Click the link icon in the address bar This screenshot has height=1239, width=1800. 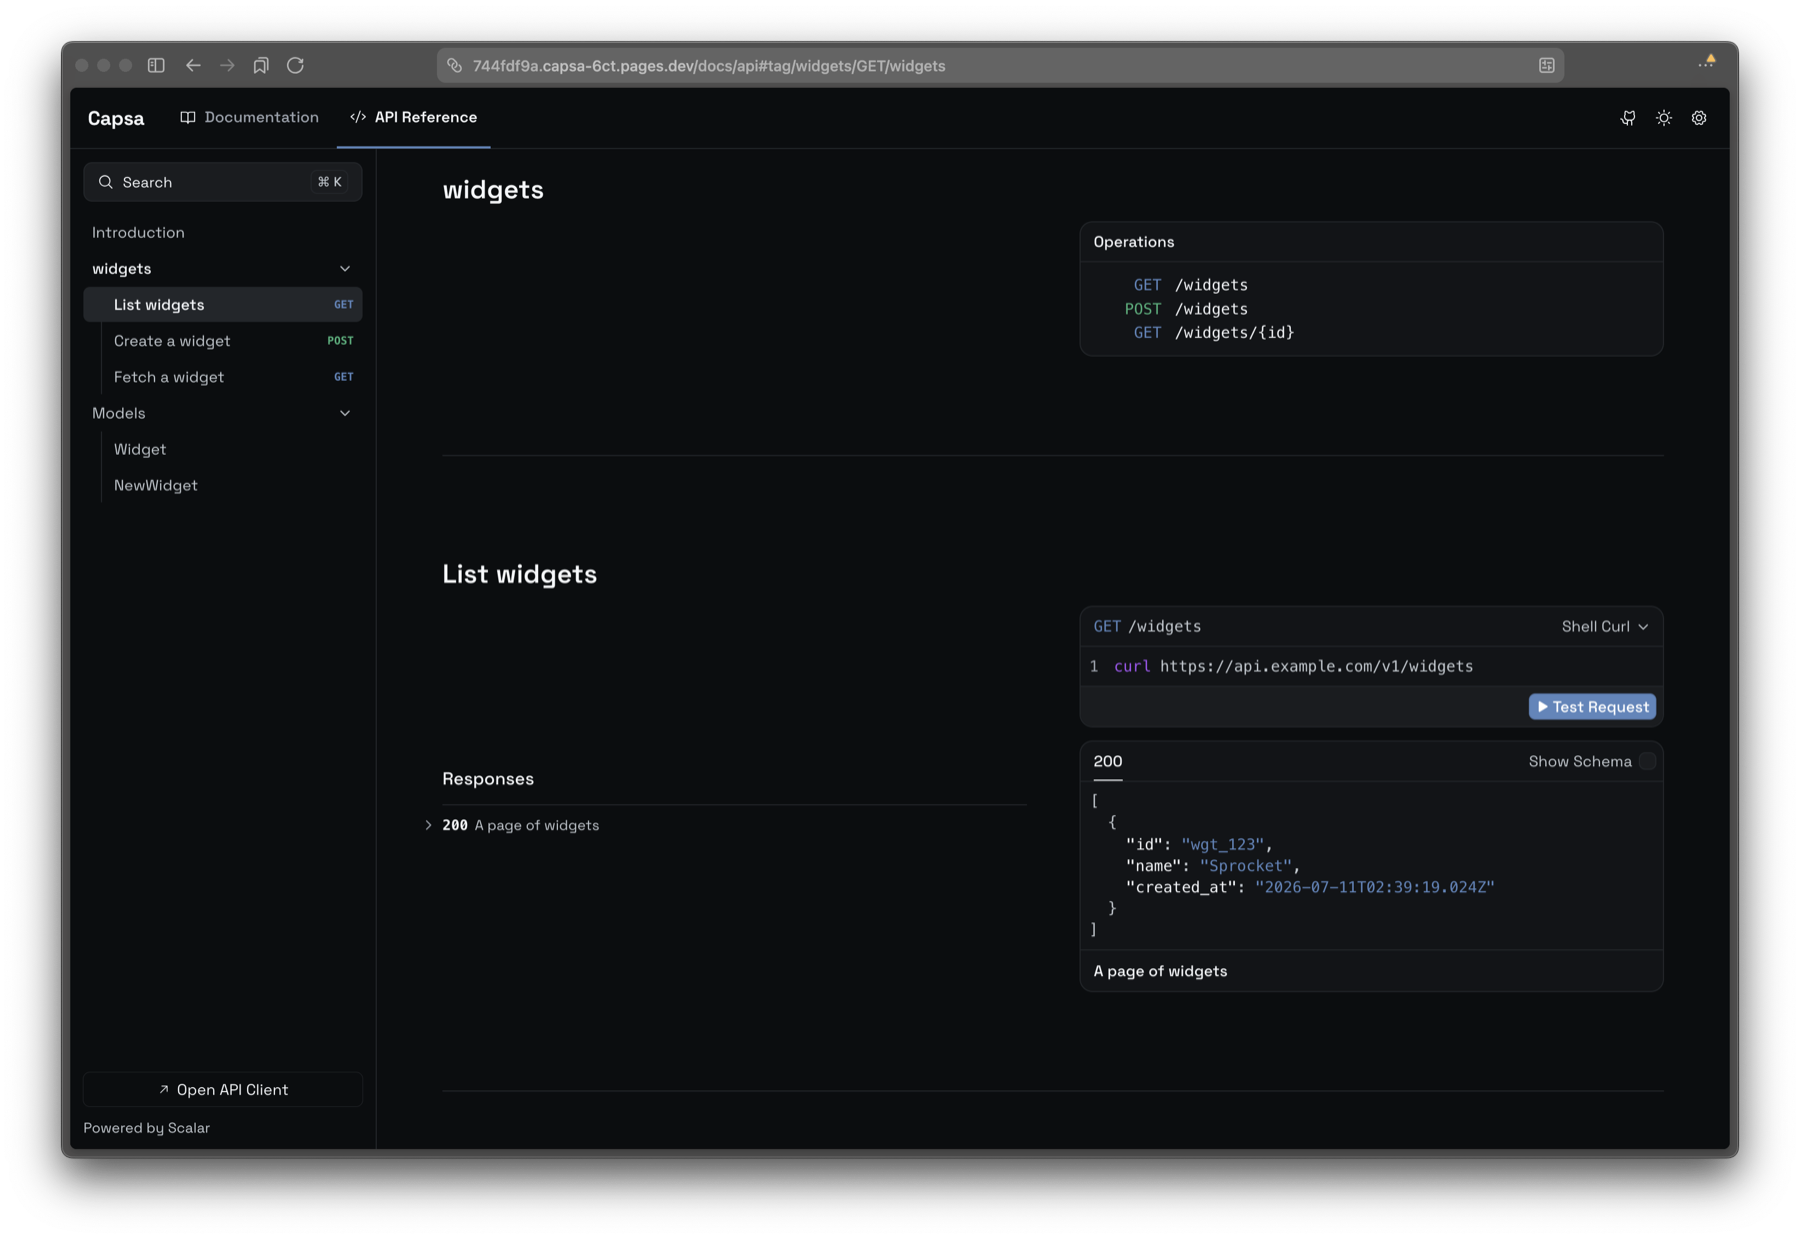point(454,65)
